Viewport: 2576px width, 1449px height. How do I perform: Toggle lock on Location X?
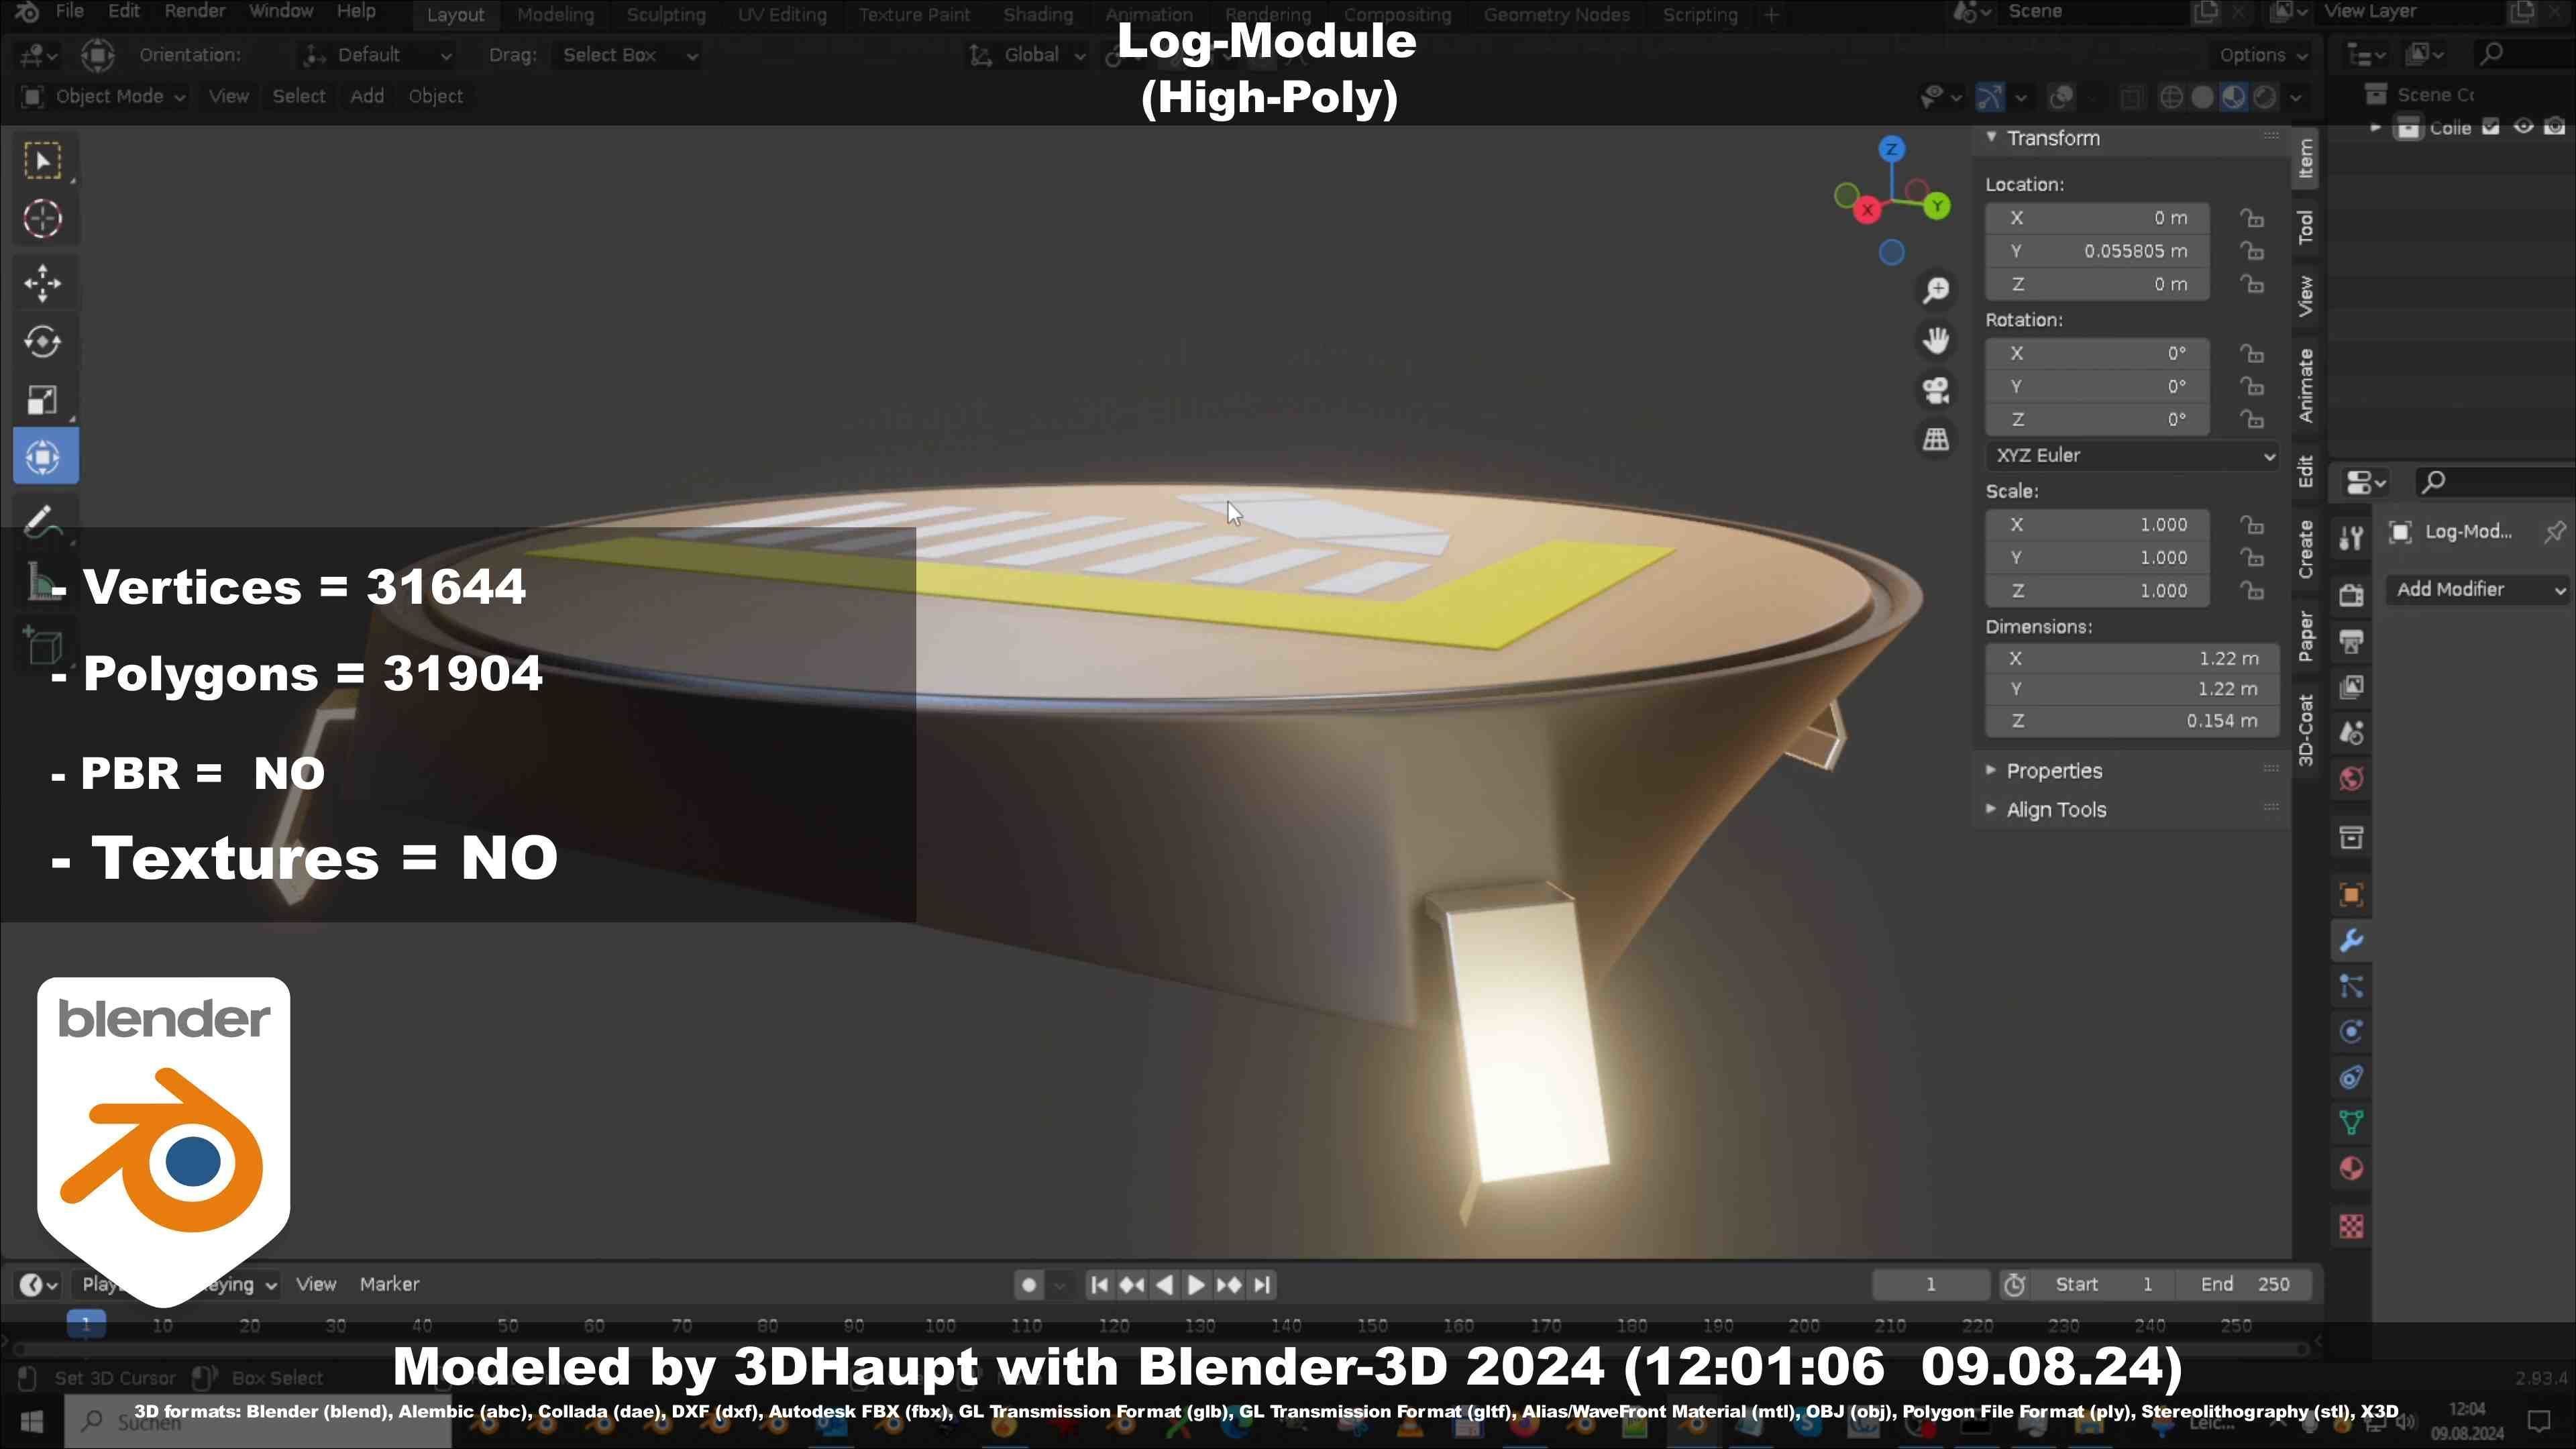(x=2251, y=218)
